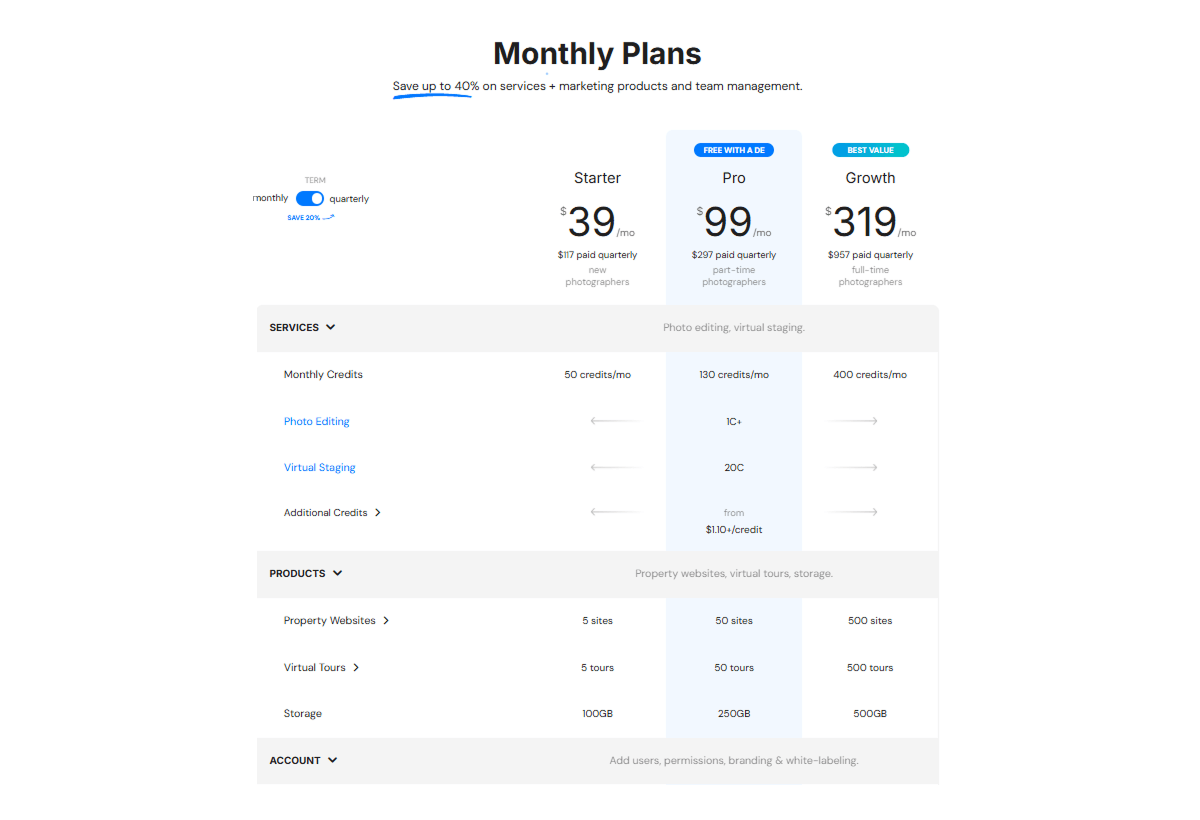The height and width of the screenshot is (820, 1200).
Task: Click the Property Websites right chevron
Action: tap(386, 621)
